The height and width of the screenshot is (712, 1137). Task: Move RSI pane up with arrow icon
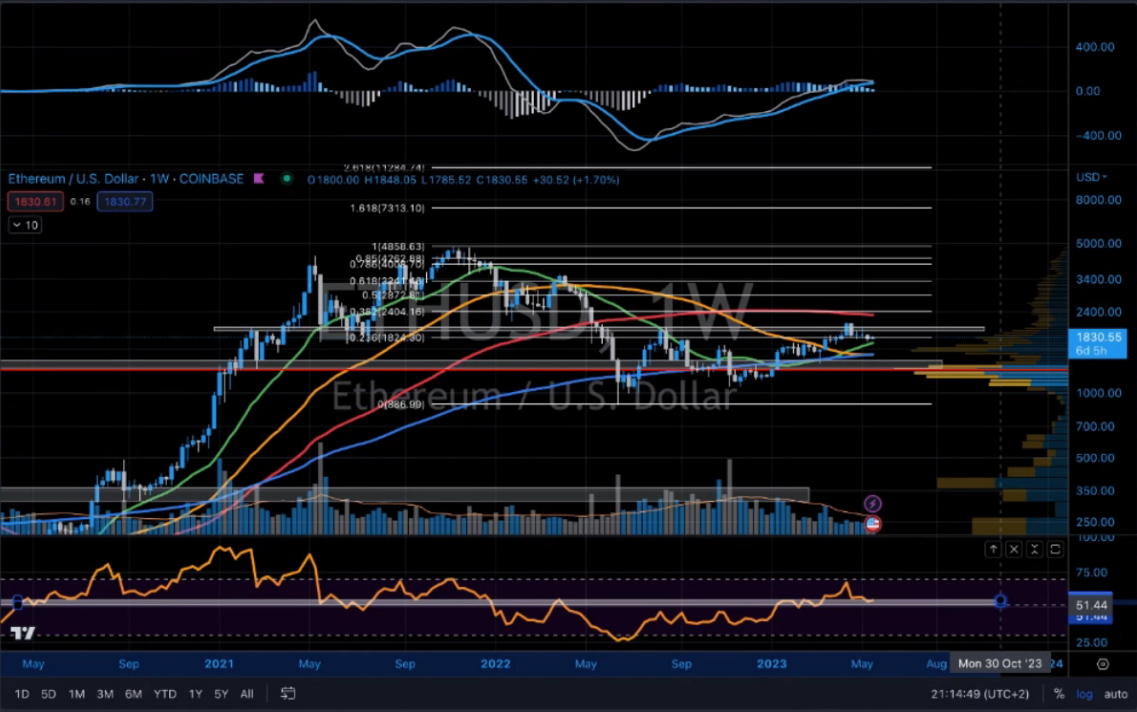pyautogui.click(x=993, y=549)
